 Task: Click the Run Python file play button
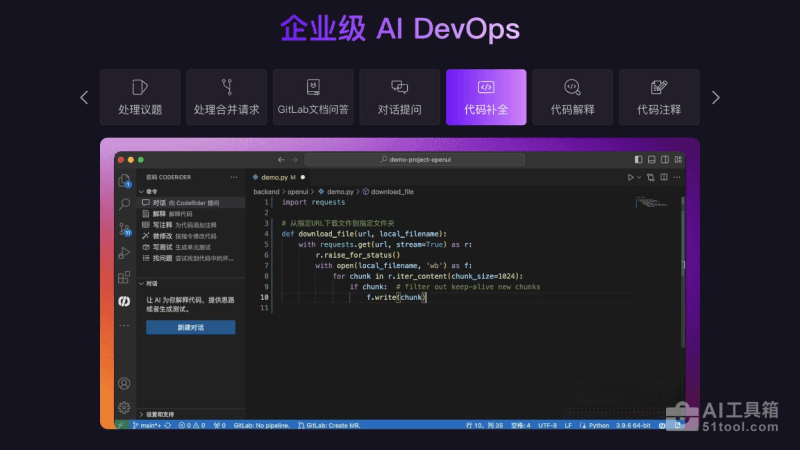click(x=631, y=177)
